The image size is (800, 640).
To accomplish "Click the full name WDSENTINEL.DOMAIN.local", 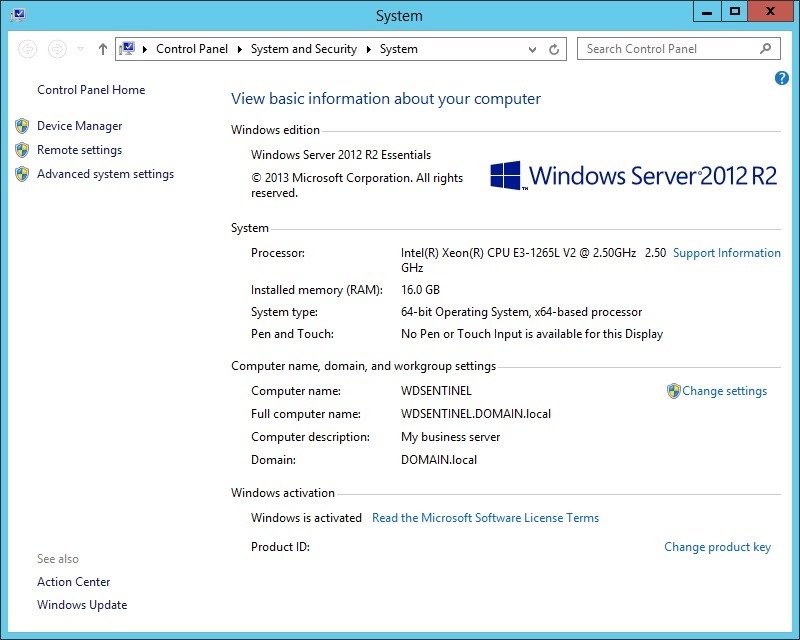I will pyautogui.click(x=476, y=414).
